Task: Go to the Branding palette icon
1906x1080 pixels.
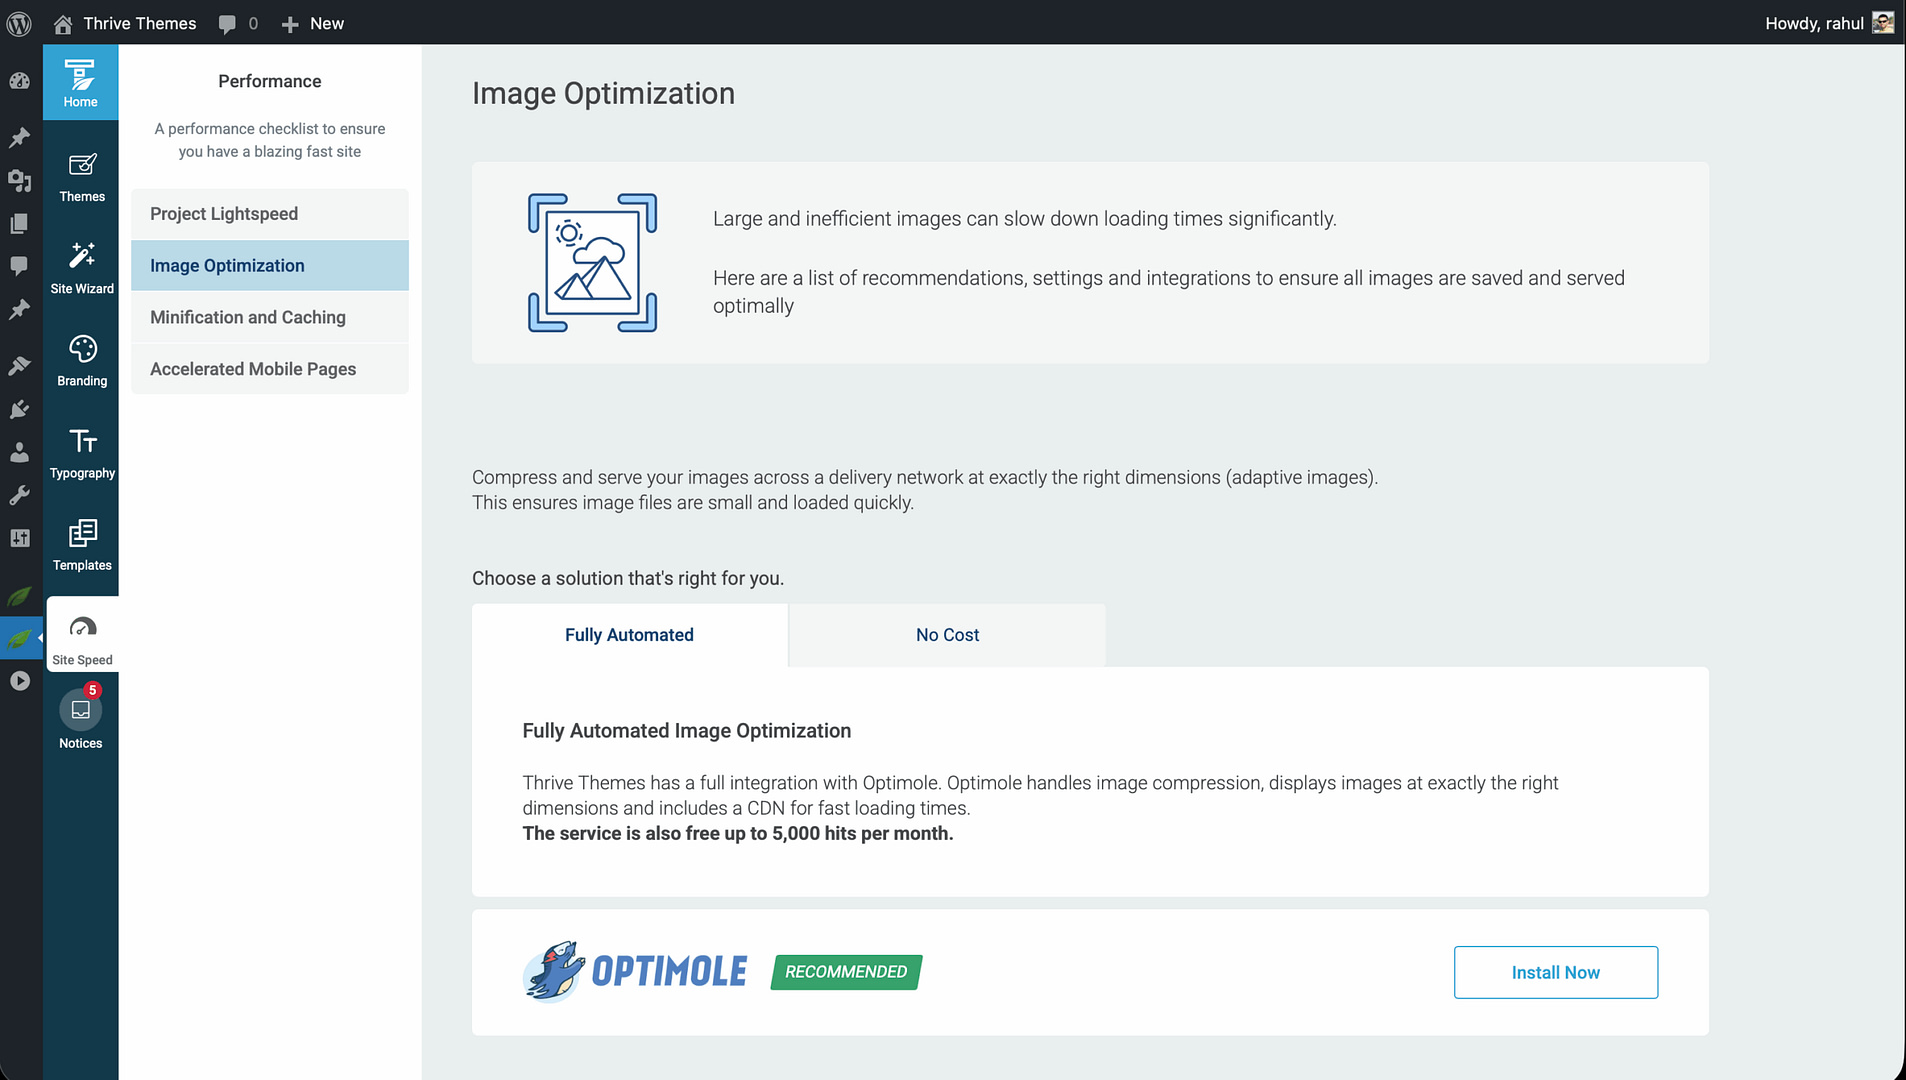Action: [81, 360]
